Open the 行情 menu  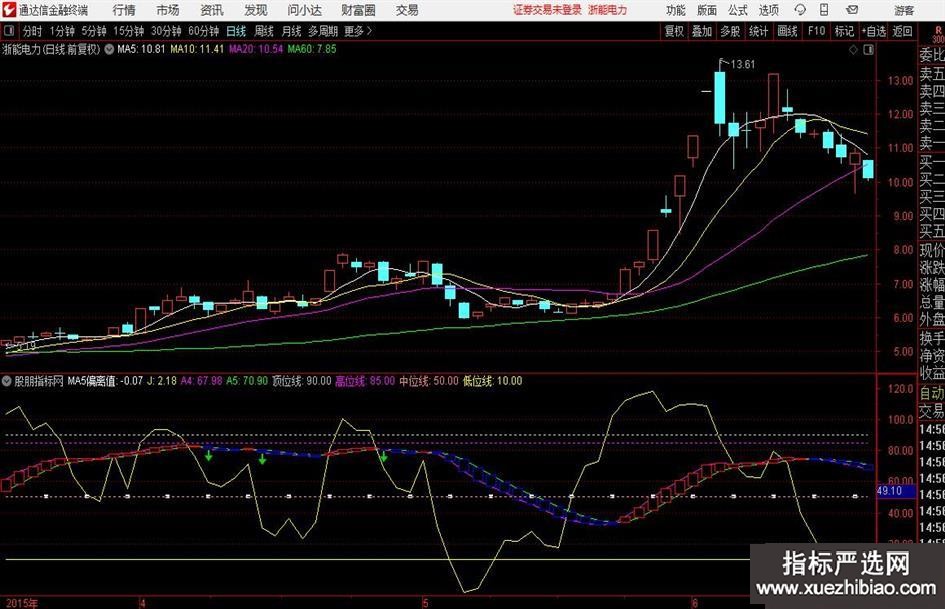pyautogui.click(x=124, y=10)
